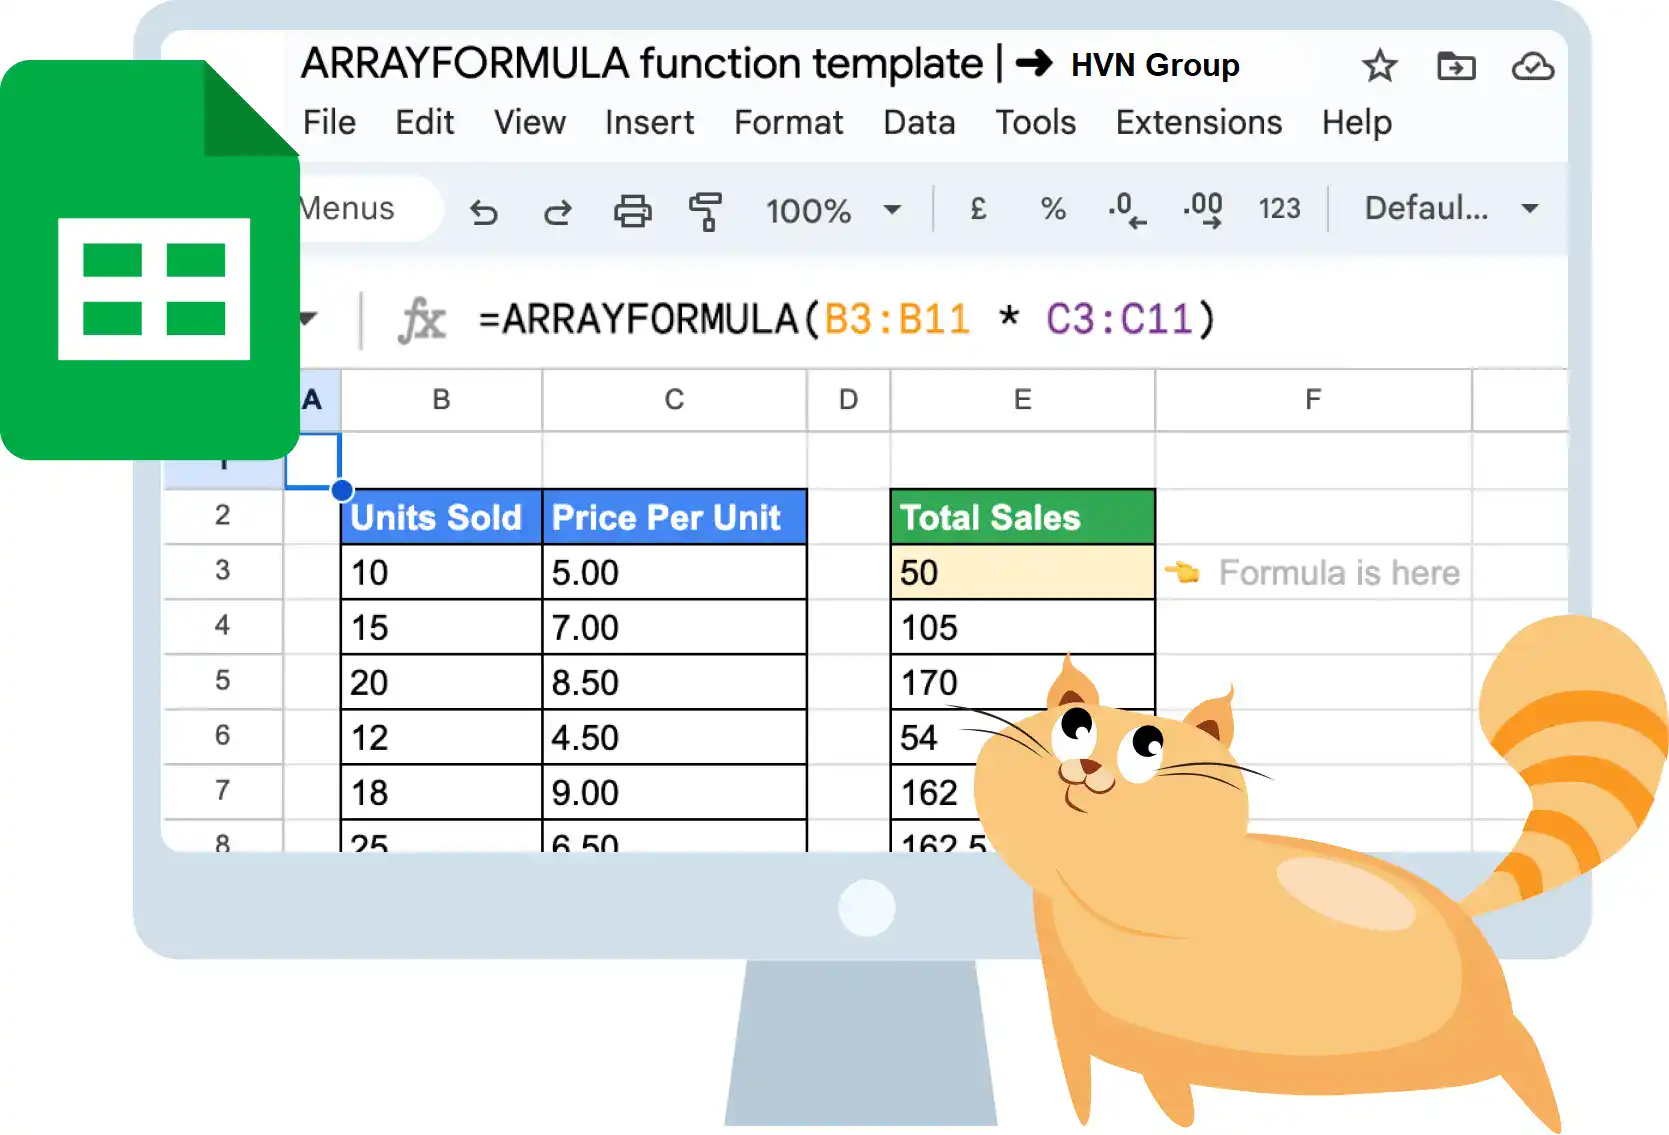
Task: Click the Undo icon
Action: (484, 211)
